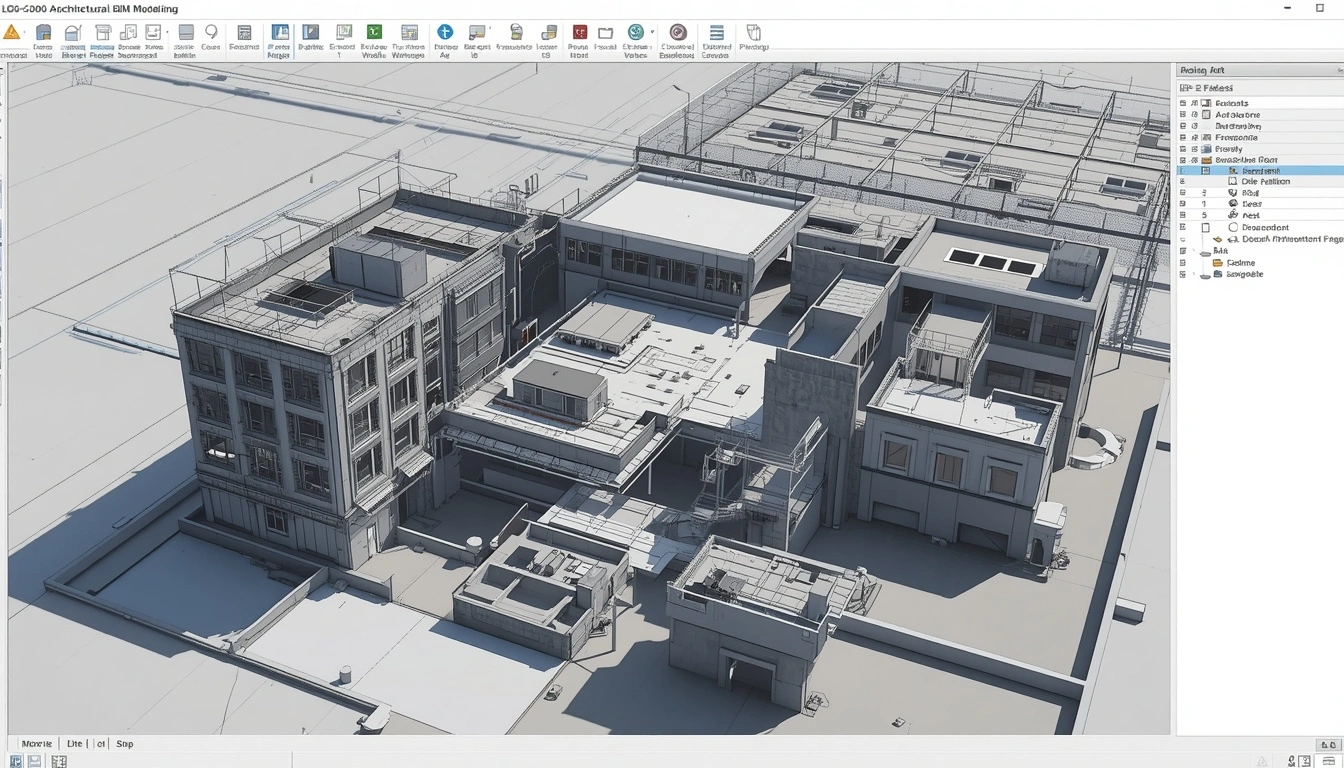Click the green square toolbar icon
1344x768 pixels.
pos(374,32)
